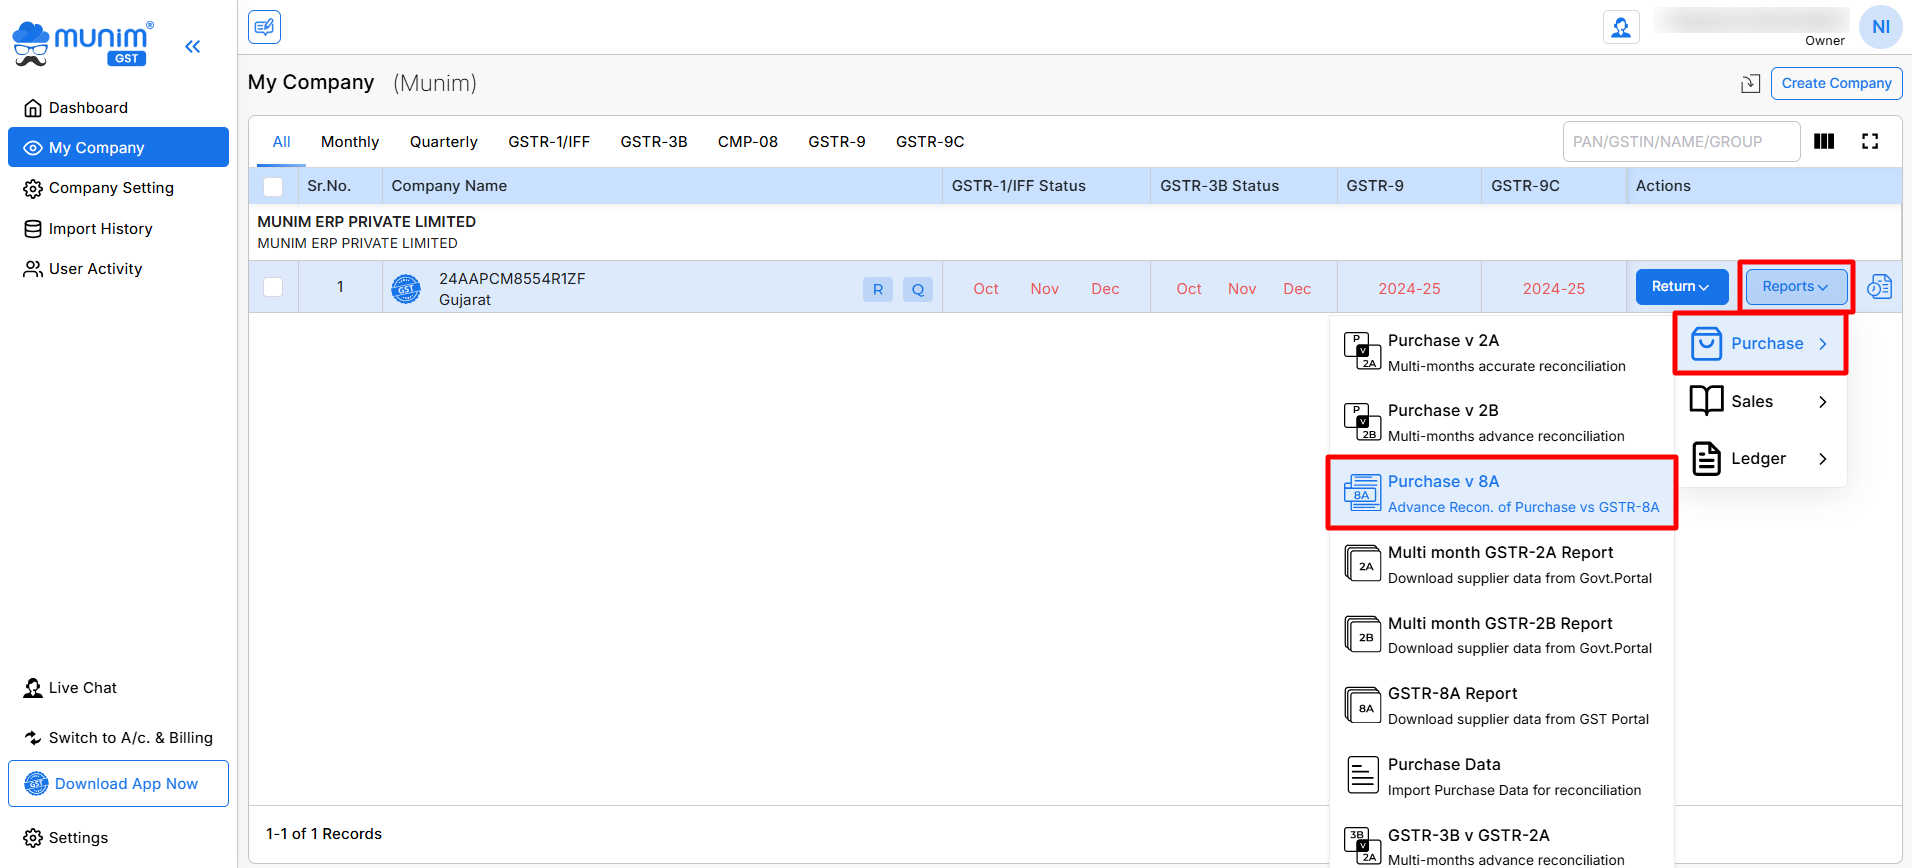Tick the checkbox for row 1
Viewport: 1912px width, 868px height.
[x=273, y=287]
